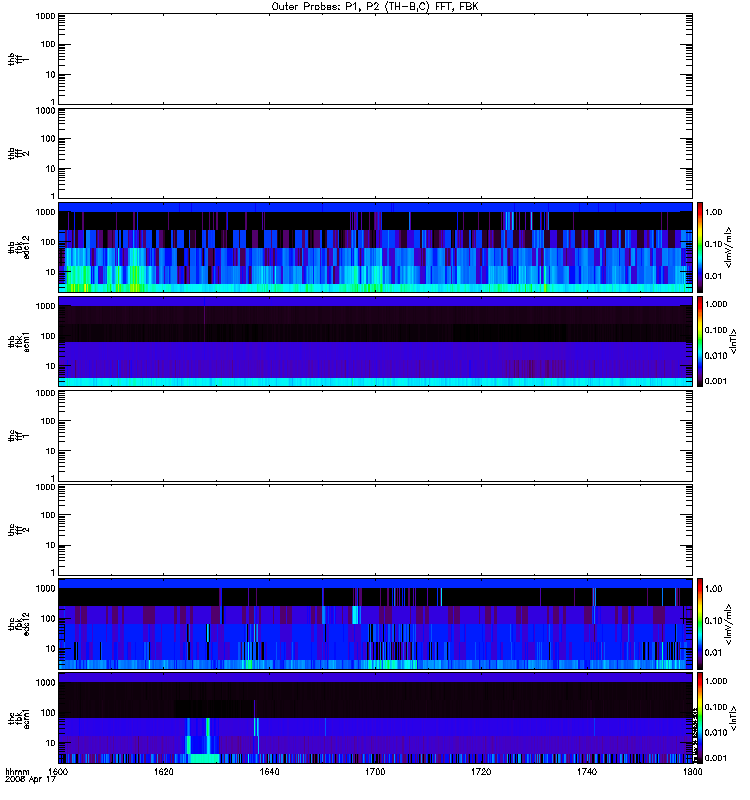Click the "1600" time axis label

click(58, 771)
